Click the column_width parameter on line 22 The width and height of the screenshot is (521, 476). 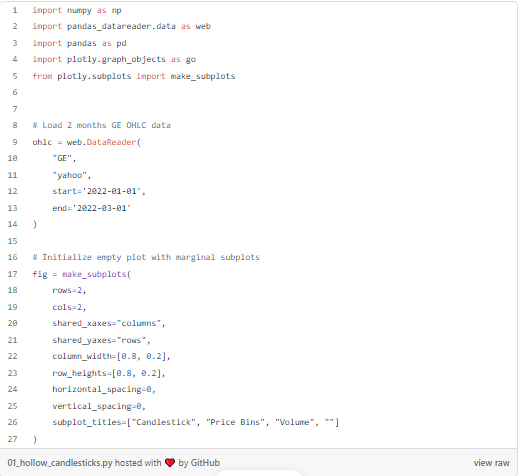click(x=82, y=356)
